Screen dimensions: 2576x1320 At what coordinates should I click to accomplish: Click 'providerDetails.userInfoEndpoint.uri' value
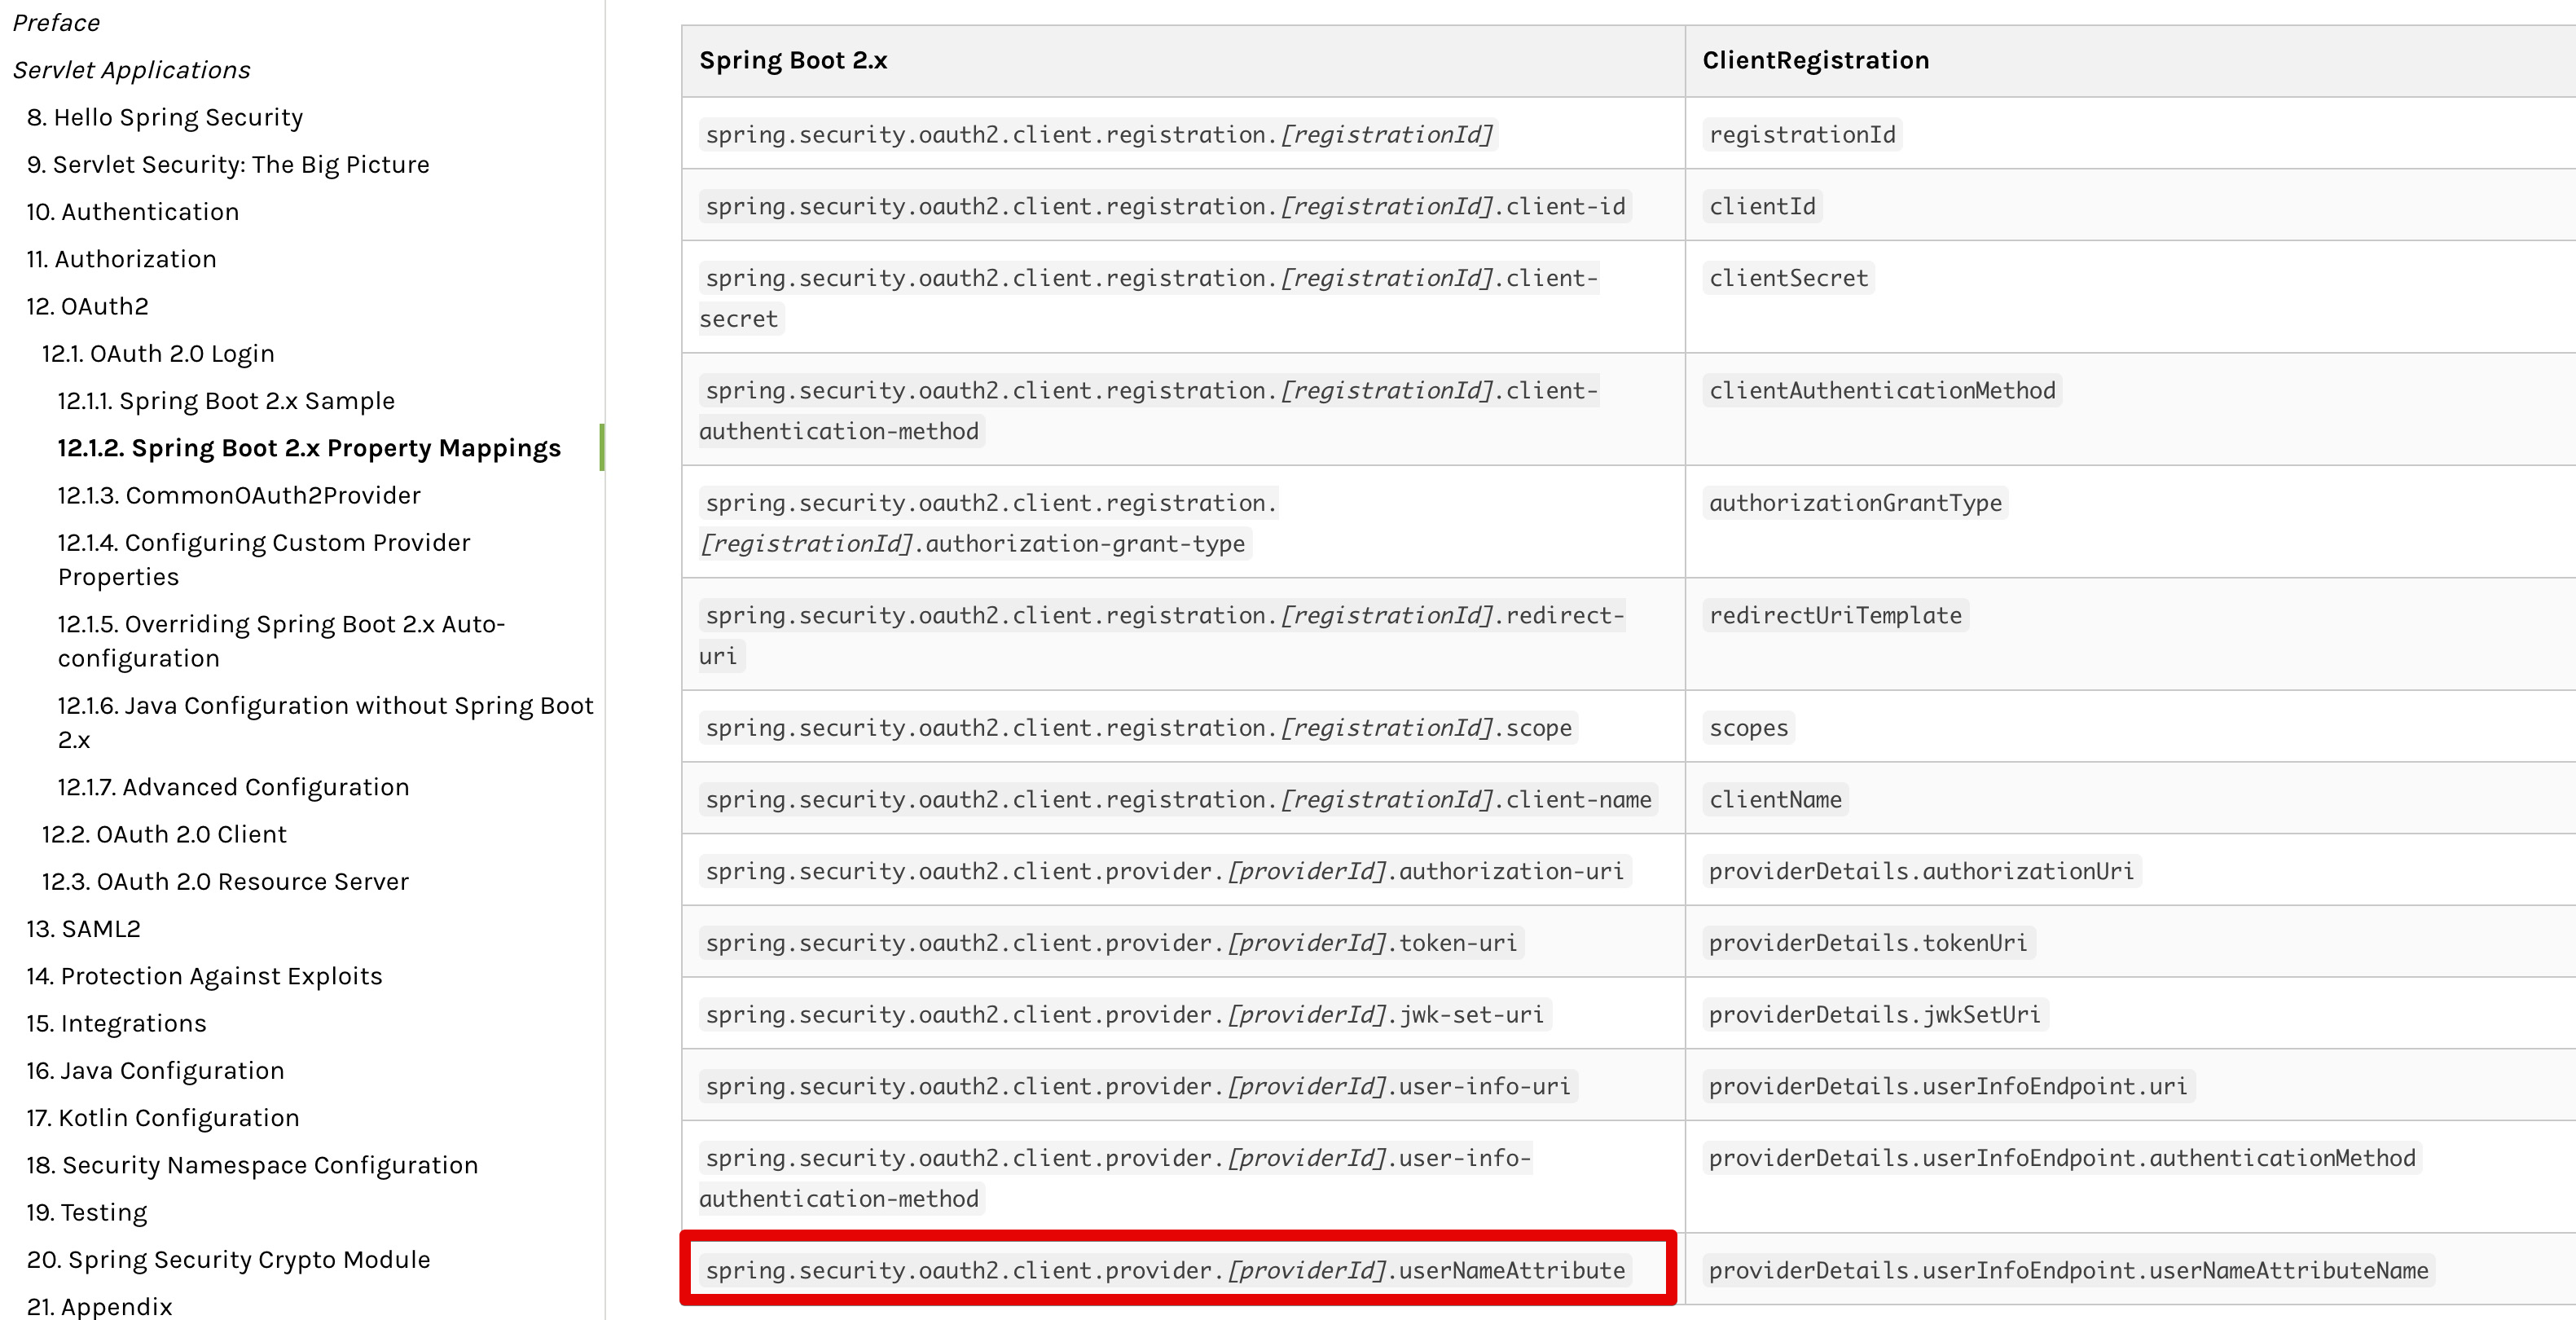coord(1948,1086)
